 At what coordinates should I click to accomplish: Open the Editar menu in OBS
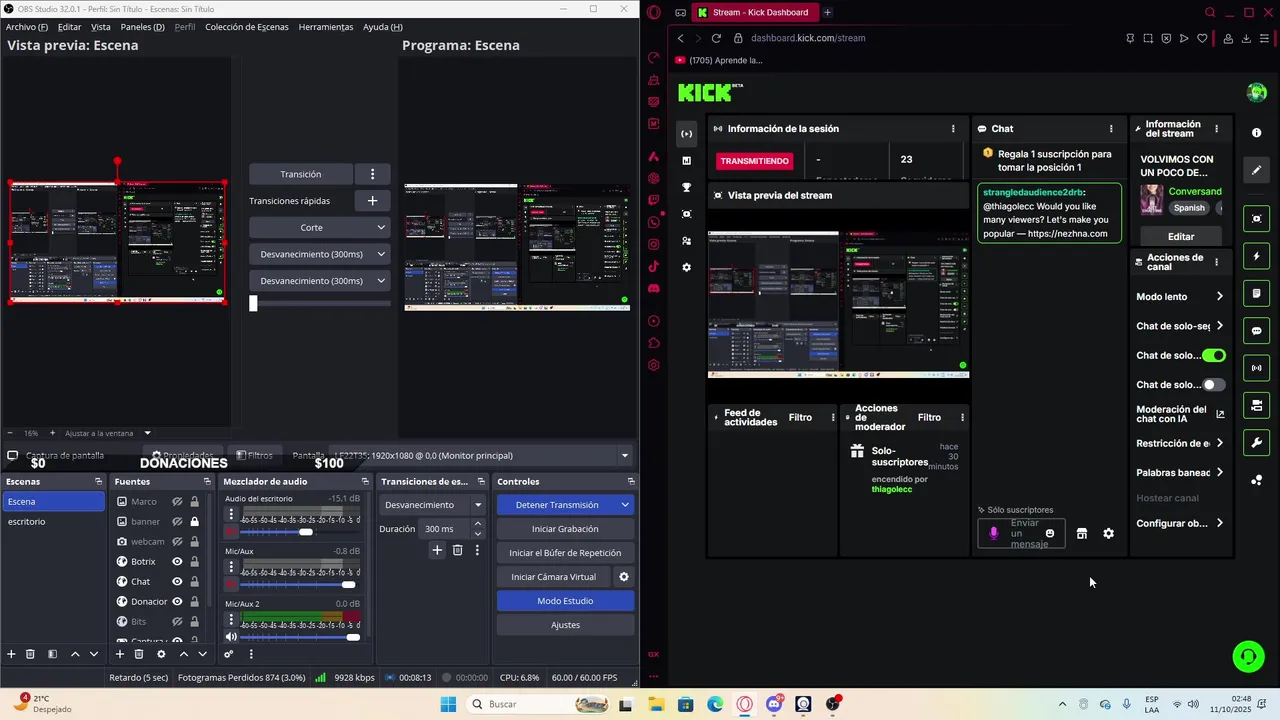tap(69, 27)
